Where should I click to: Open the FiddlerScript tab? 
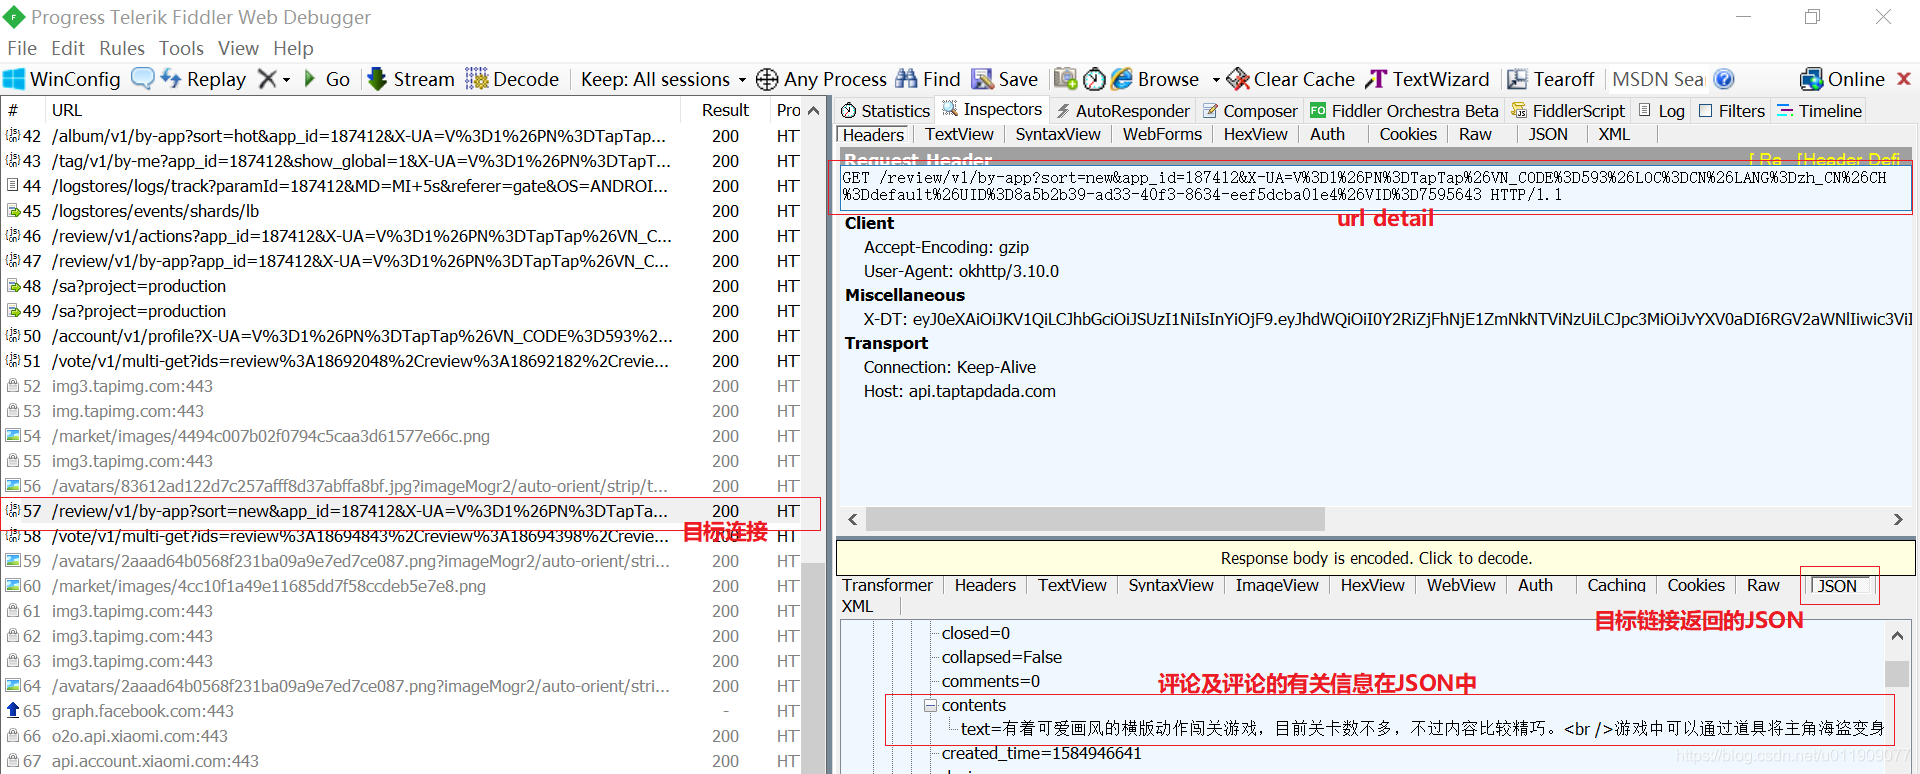[x=1568, y=111]
